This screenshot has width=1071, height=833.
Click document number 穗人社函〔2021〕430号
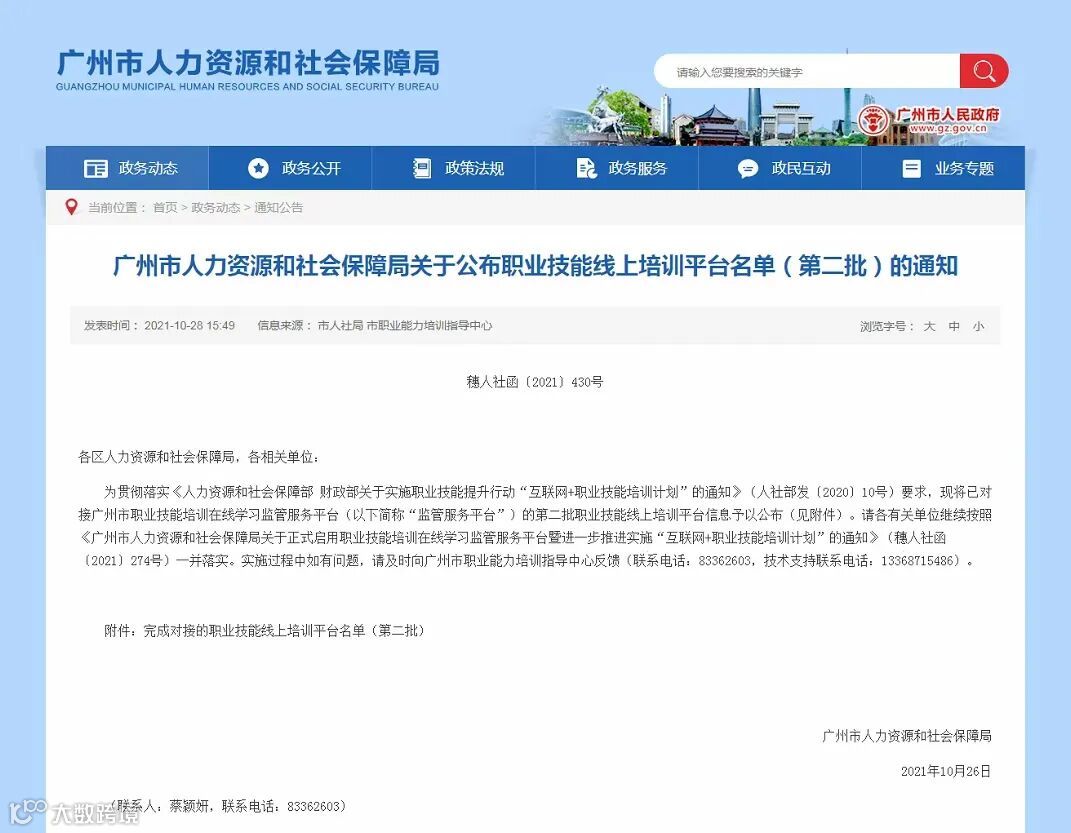point(535,382)
